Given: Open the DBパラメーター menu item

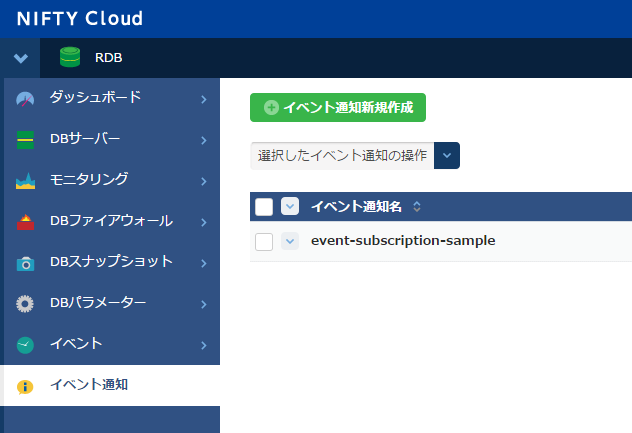Looking at the screenshot, I should pyautogui.click(x=112, y=304).
